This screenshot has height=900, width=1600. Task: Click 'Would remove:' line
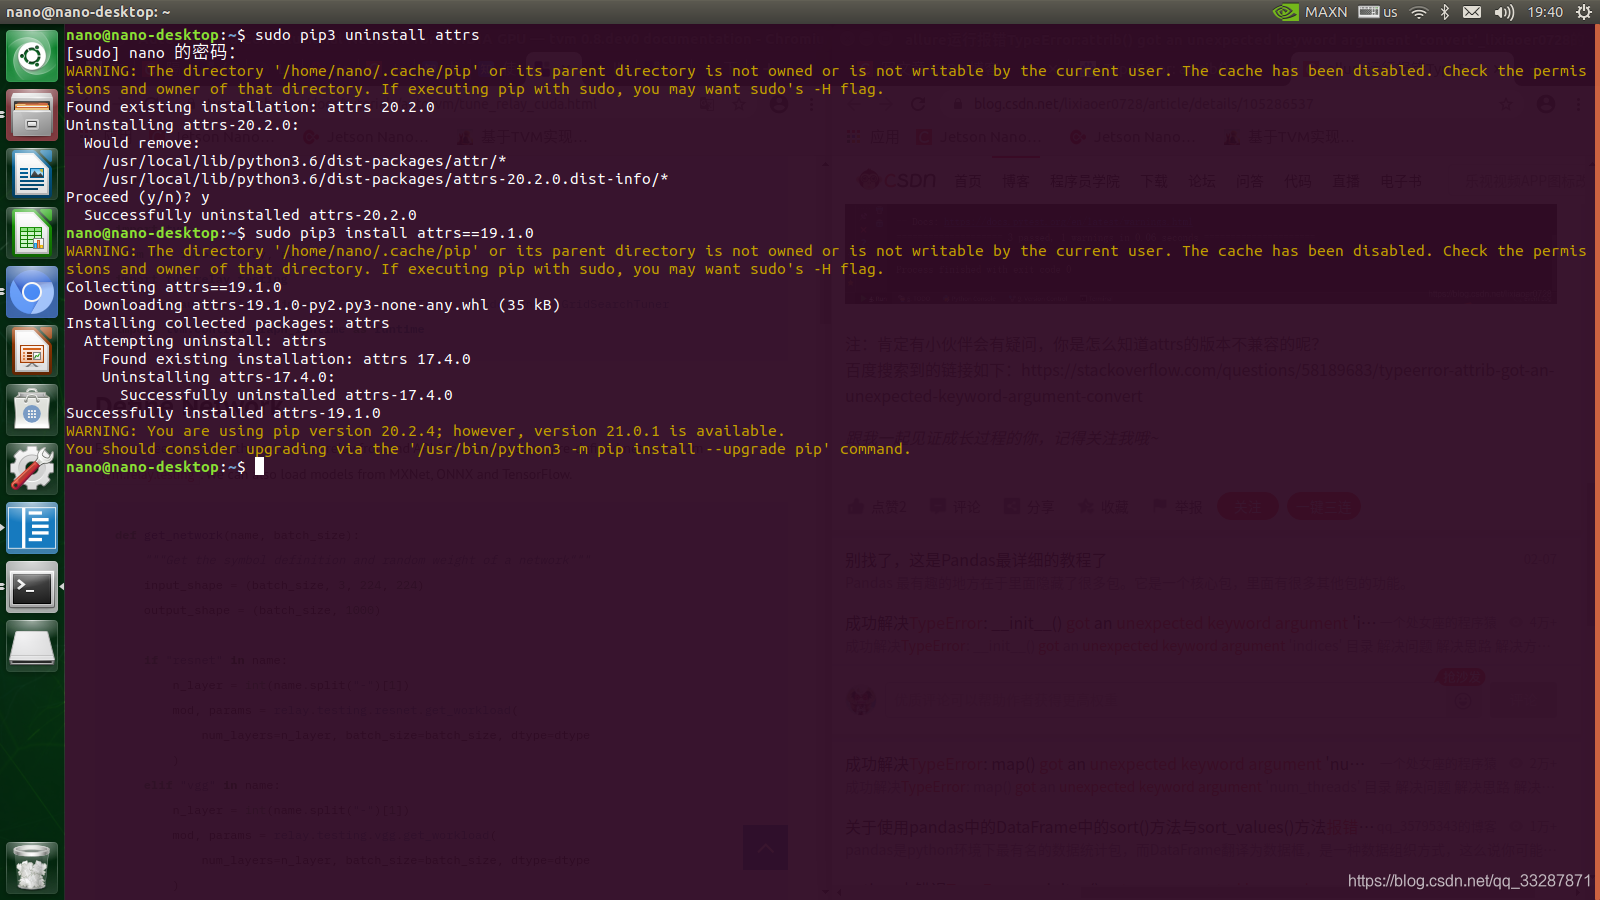click(142, 143)
